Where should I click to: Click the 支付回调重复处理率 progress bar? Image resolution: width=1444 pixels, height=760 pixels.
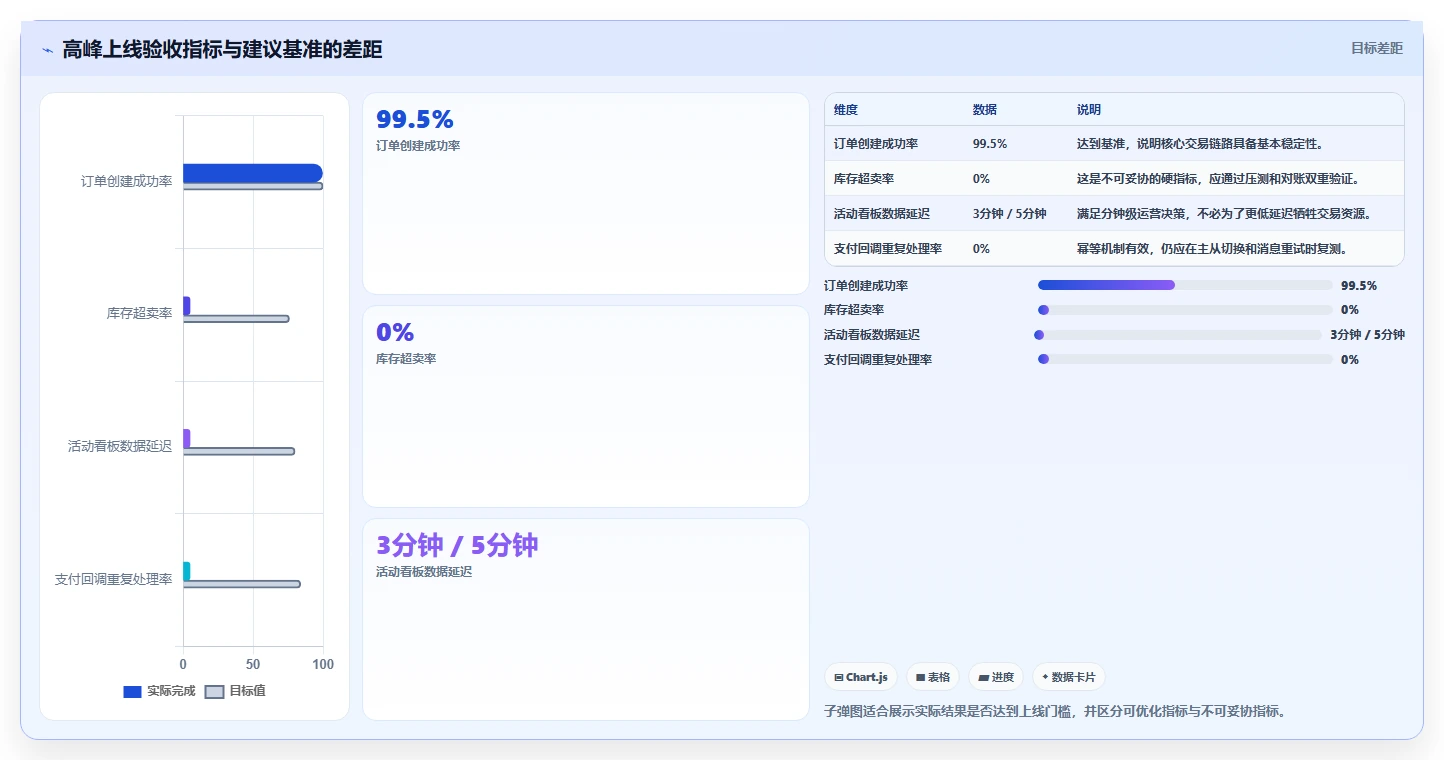point(1185,359)
